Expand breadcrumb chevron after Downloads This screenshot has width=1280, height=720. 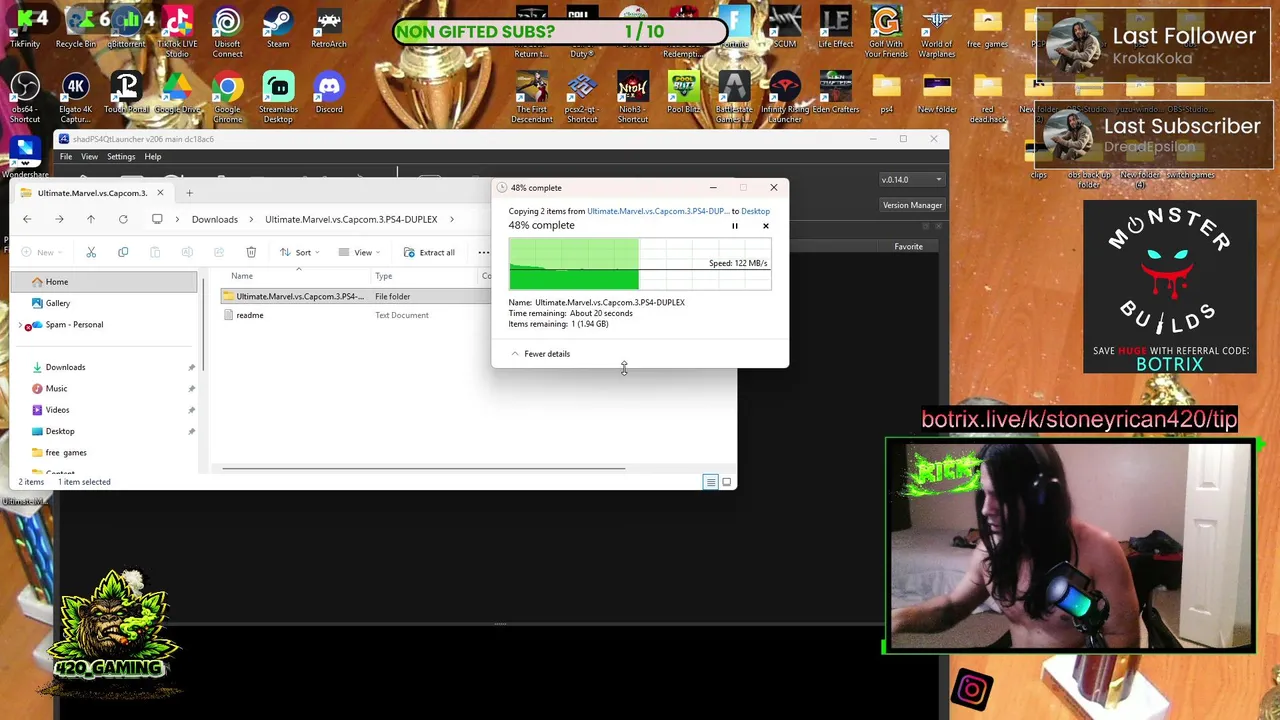click(253, 219)
